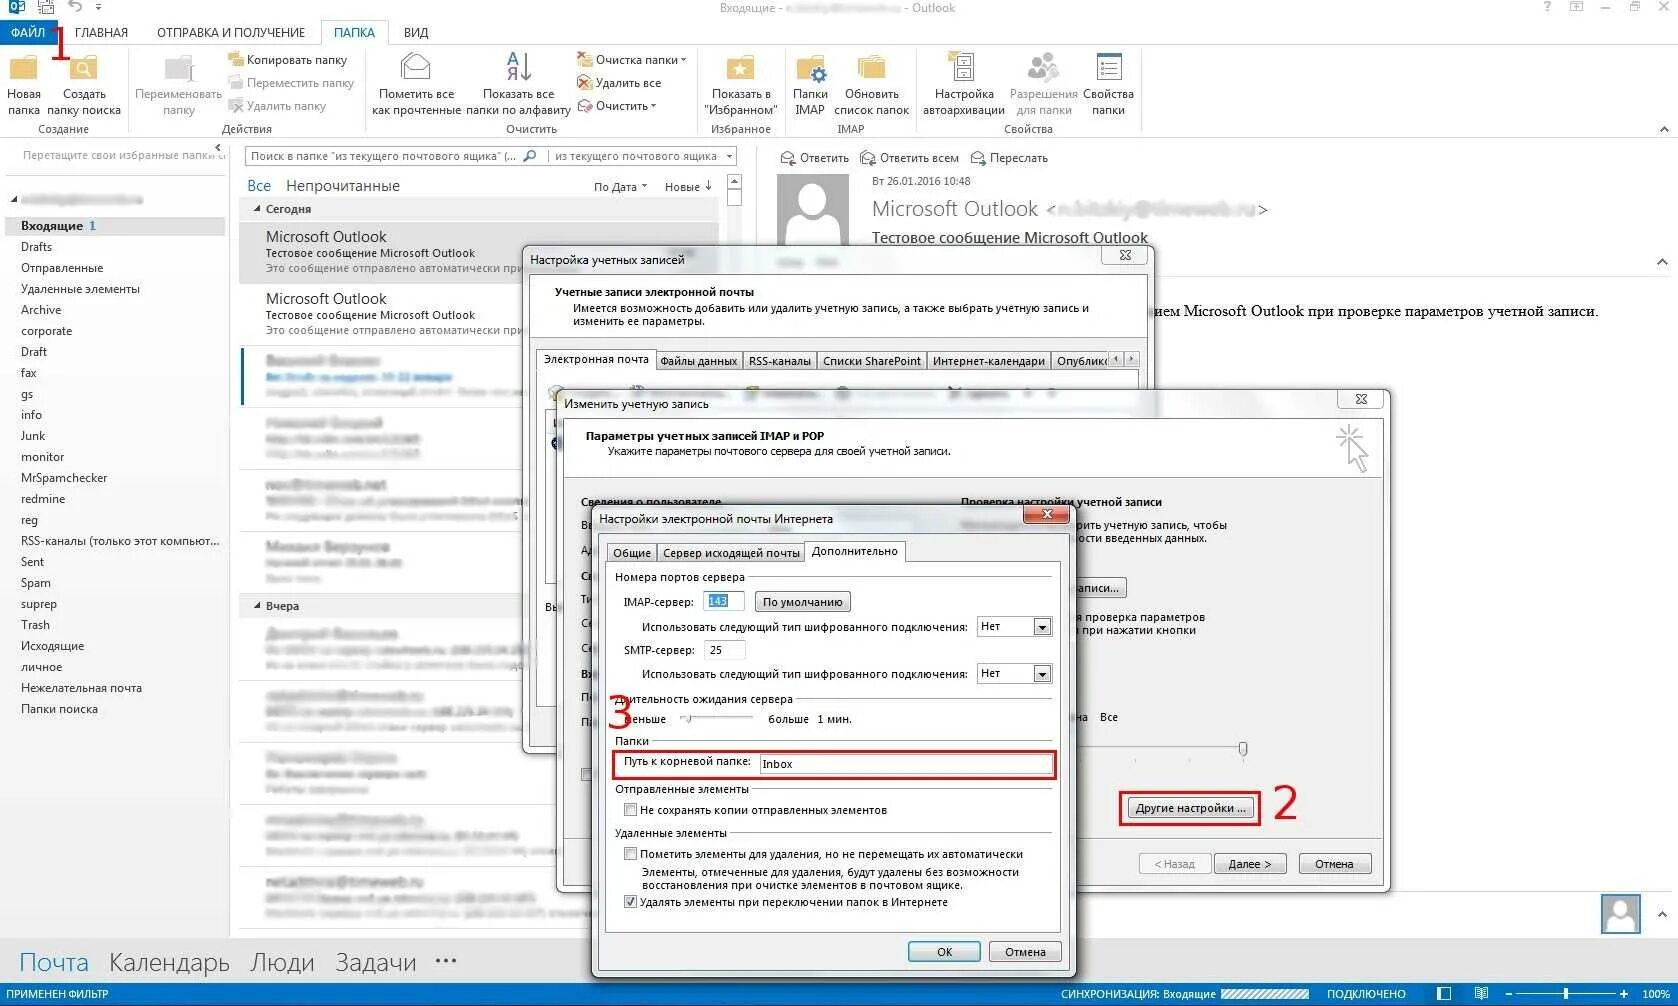This screenshot has width=1678, height=1006.
Task: Open IMAP Folders (Папки IMAP)
Action: pos(810,86)
